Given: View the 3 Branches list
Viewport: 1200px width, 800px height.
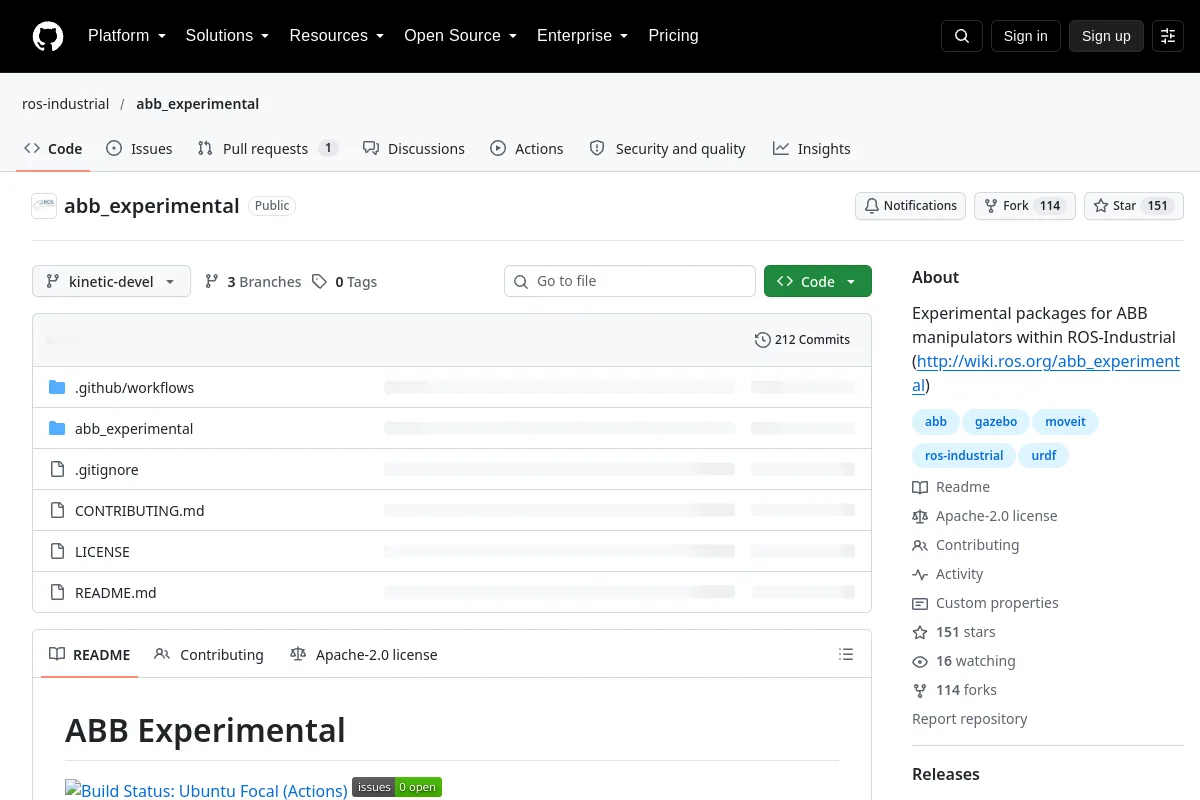Looking at the screenshot, I should (x=253, y=282).
